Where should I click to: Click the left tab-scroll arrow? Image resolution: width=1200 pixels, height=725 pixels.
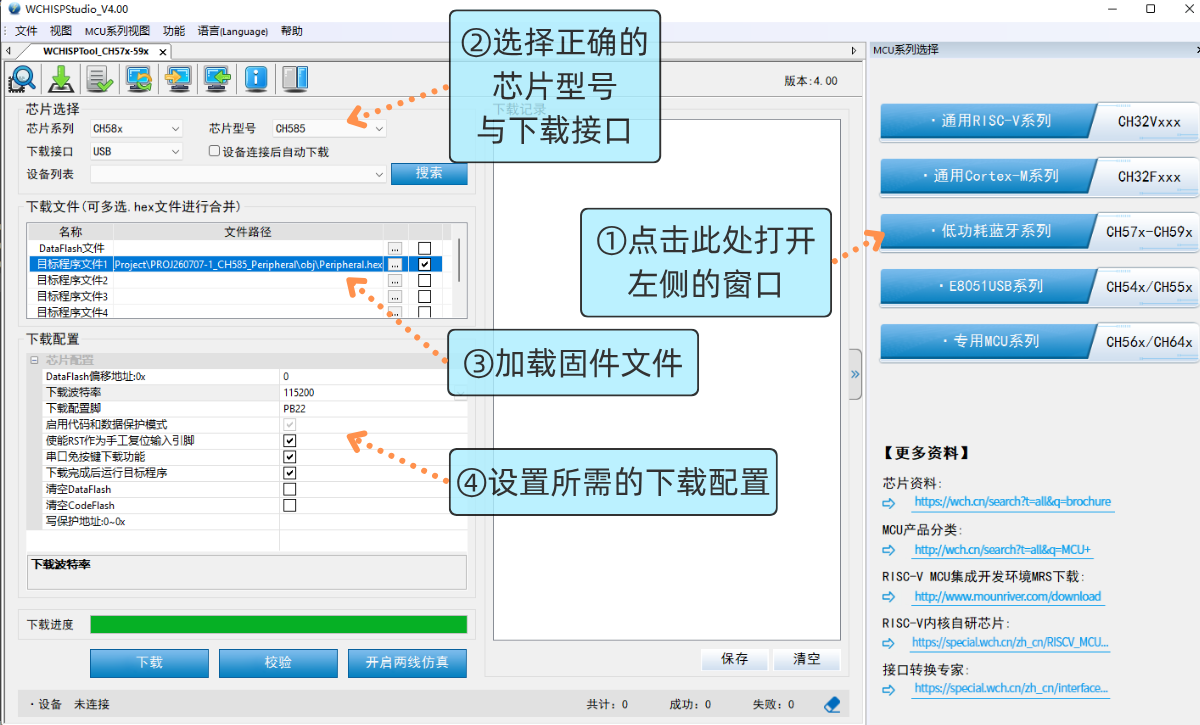pos(8,51)
